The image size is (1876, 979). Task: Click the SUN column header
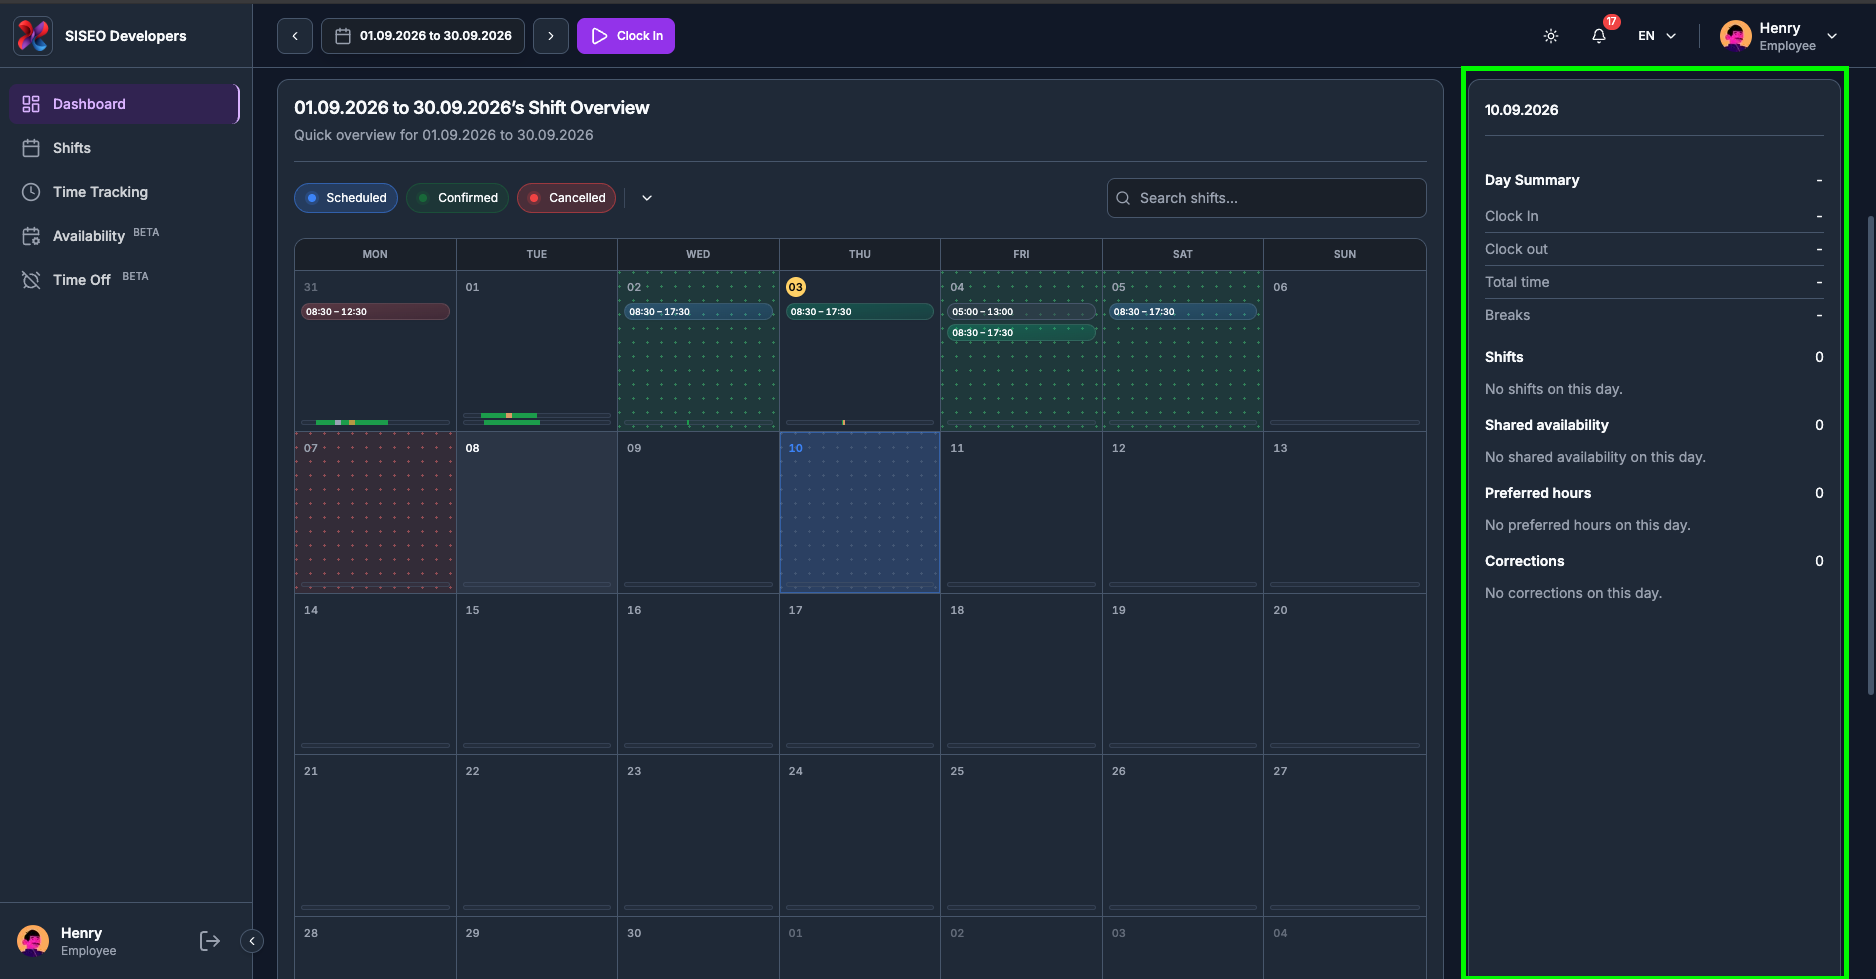pos(1345,254)
